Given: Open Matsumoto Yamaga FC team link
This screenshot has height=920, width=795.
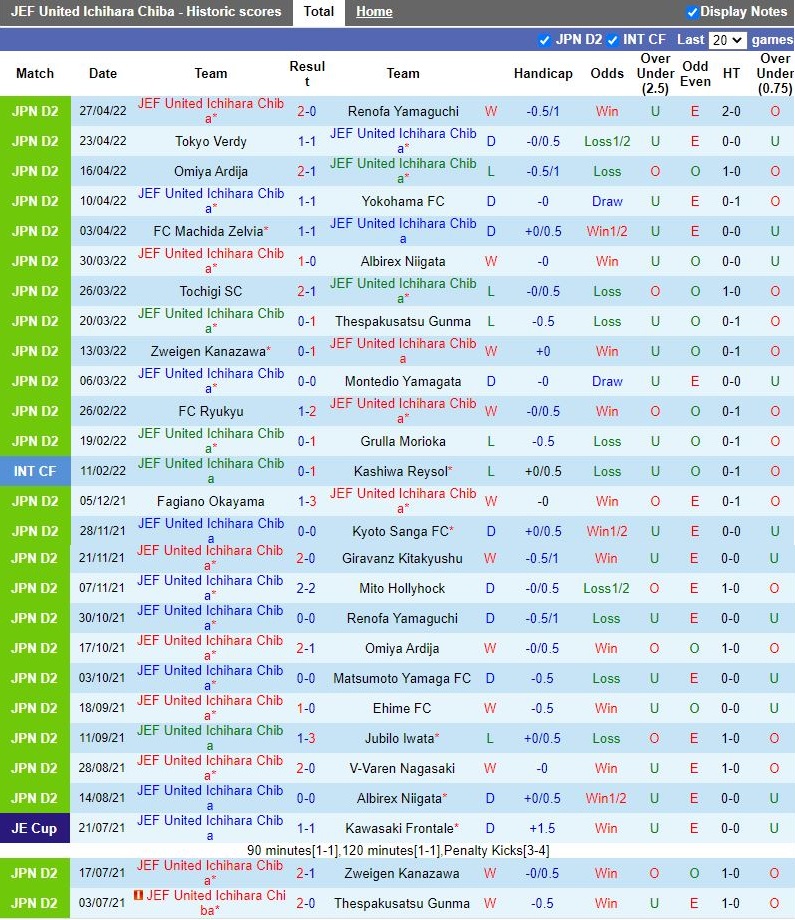Looking at the screenshot, I should (402, 678).
